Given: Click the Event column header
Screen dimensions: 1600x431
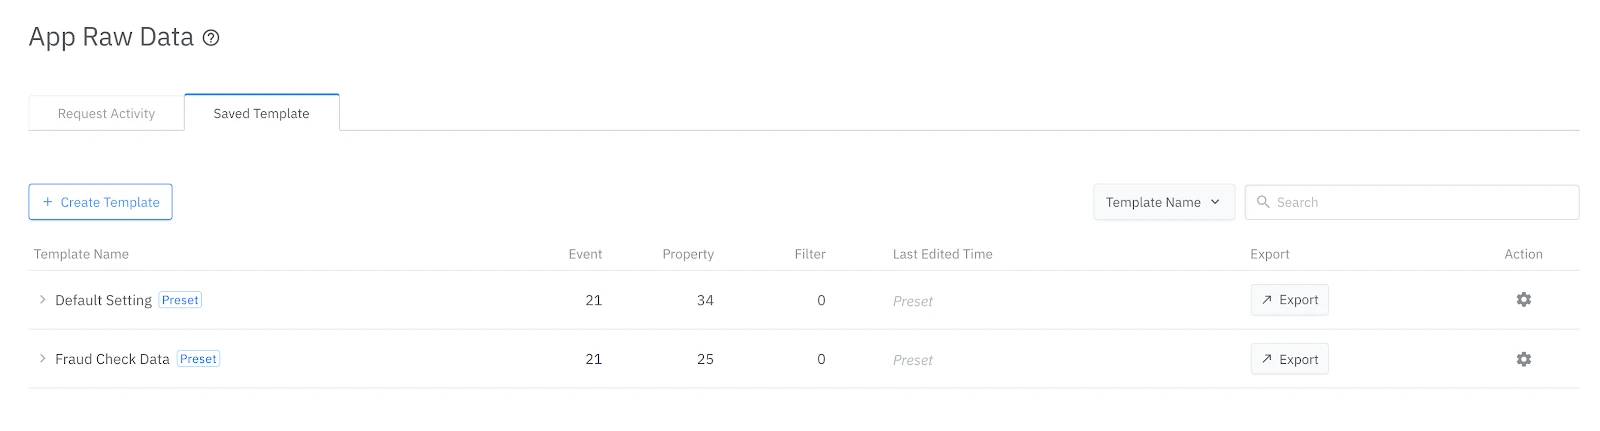Looking at the screenshot, I should pyautogui.click(x=585, y=254).
